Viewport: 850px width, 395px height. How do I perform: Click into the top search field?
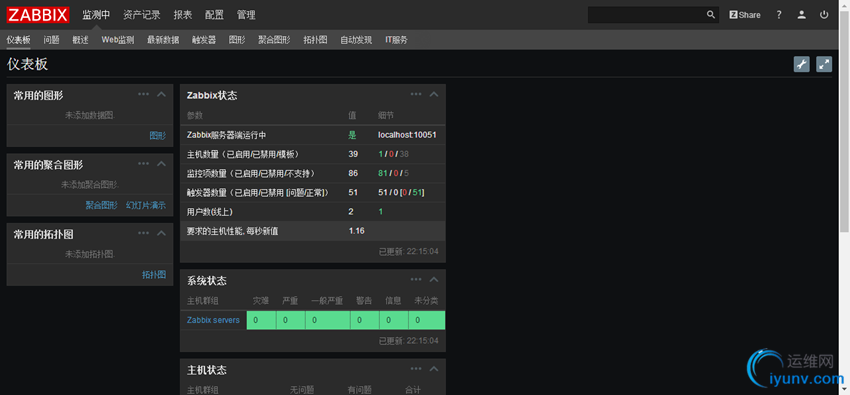[646, 15]
